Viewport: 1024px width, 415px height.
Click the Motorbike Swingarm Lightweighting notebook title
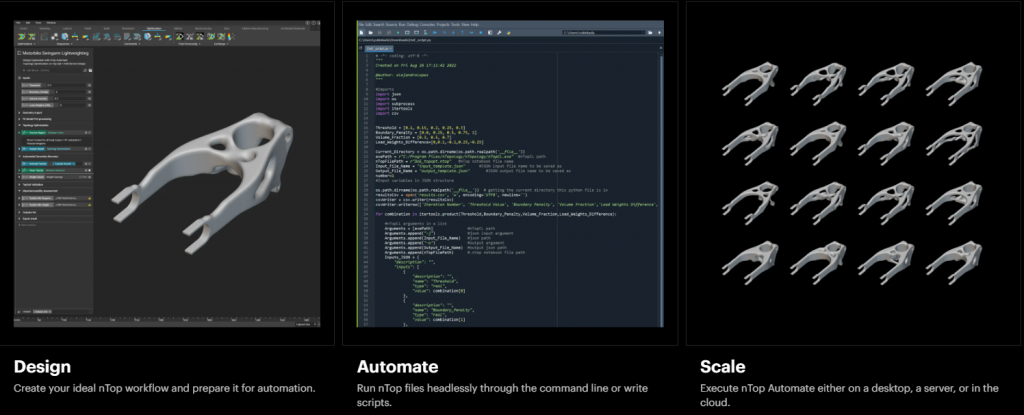click(x=56, y=53)
